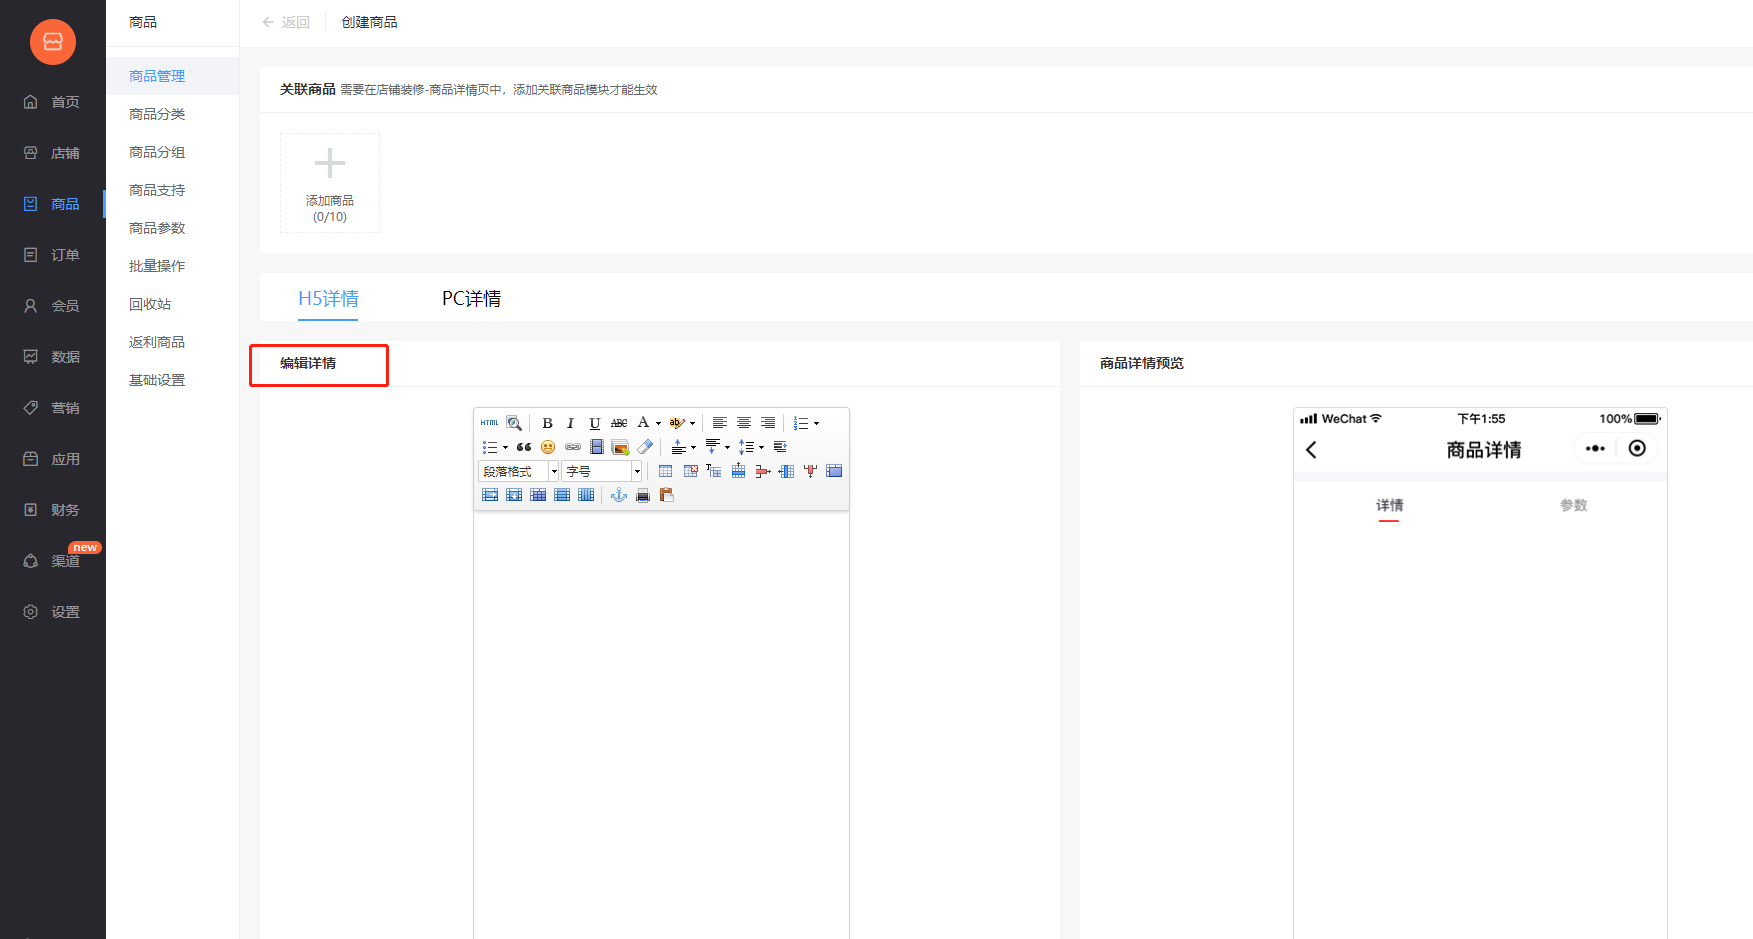The width and height of the screenshot is (1753, 939).
Task: Apply the font color 'A' icon
Action: click(643, 422)
